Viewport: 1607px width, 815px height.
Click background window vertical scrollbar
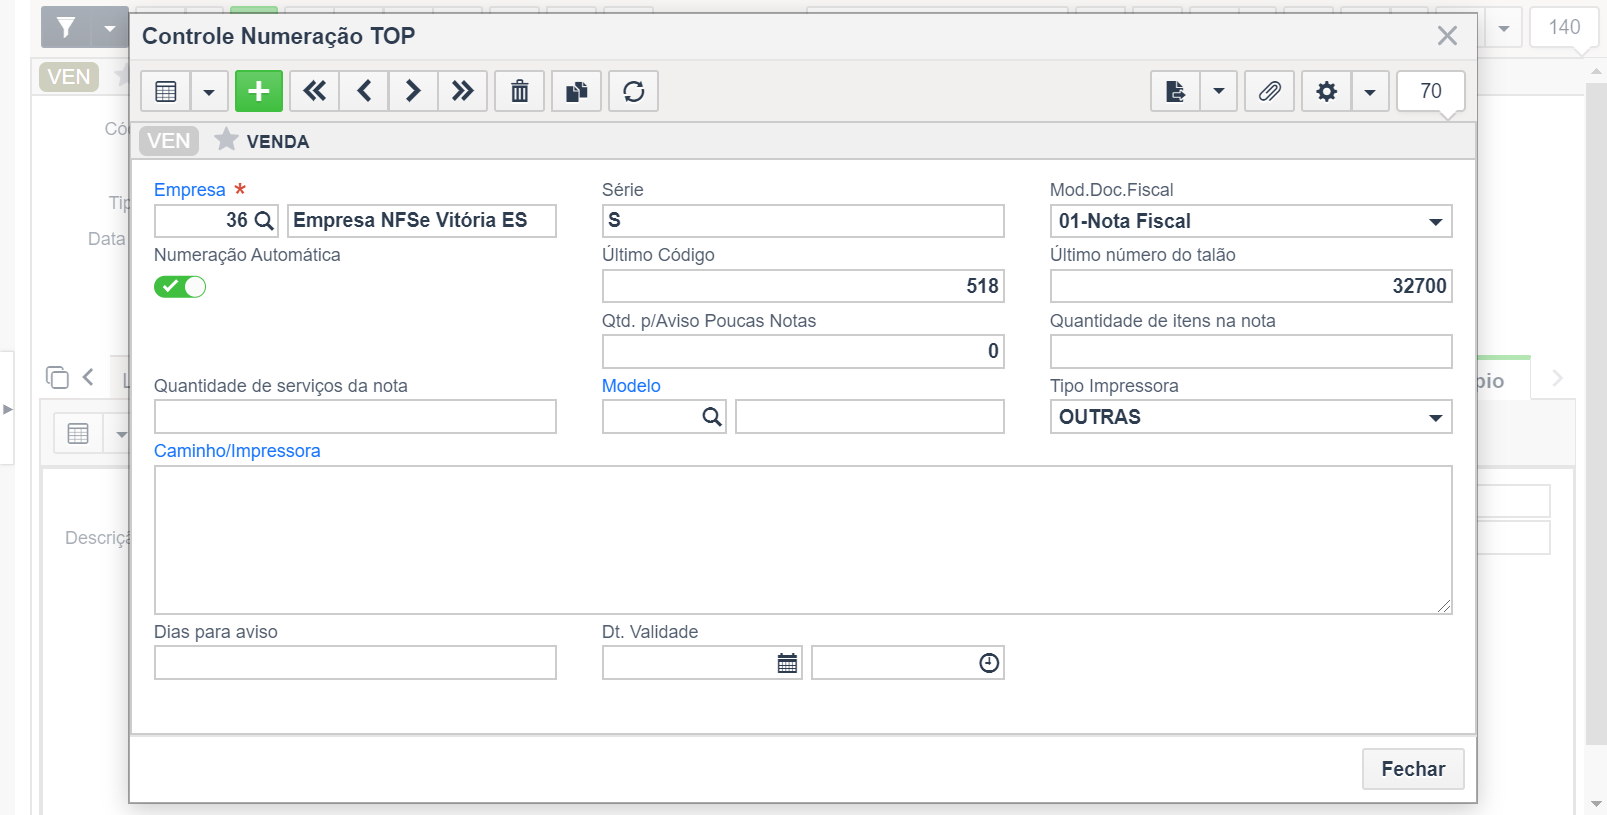(x=1596, y=412)
